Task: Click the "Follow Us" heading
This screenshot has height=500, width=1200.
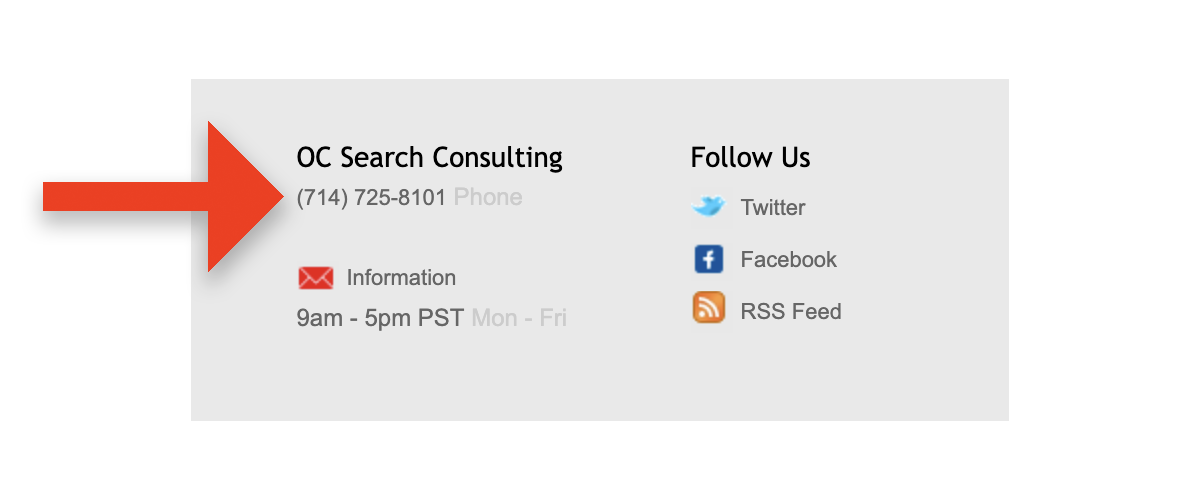Action: click(x=750, y=158)
